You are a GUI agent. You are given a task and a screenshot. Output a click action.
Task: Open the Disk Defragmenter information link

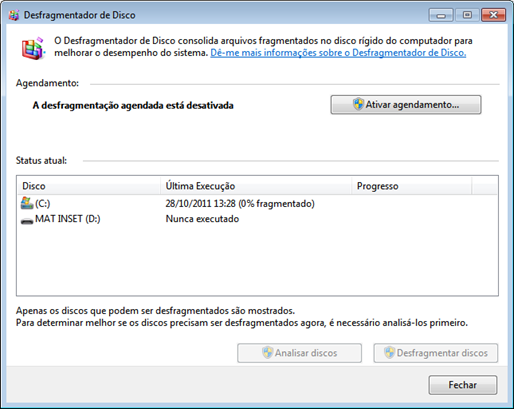click(338, 53)
